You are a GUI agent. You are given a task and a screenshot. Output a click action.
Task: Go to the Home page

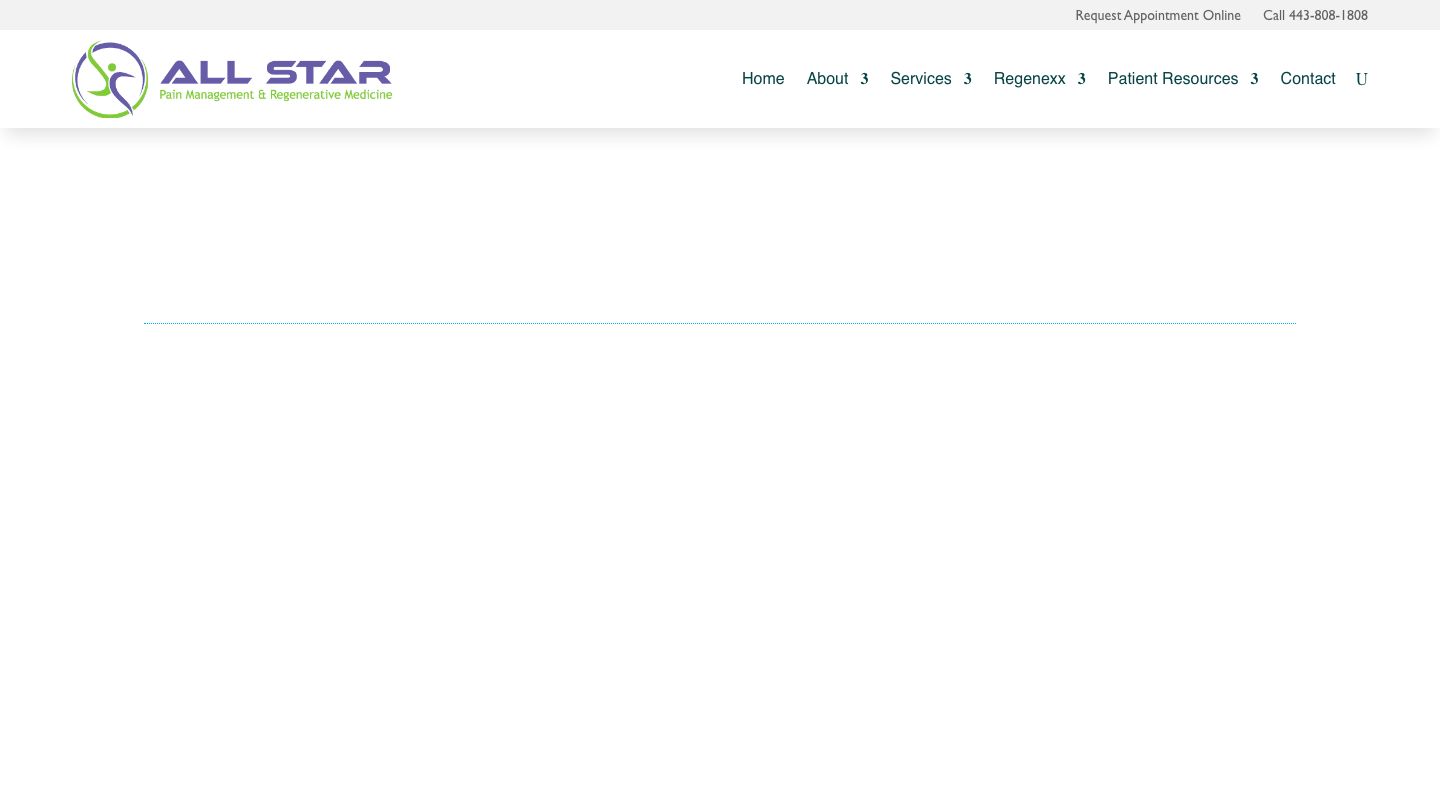tap(763, 79)
